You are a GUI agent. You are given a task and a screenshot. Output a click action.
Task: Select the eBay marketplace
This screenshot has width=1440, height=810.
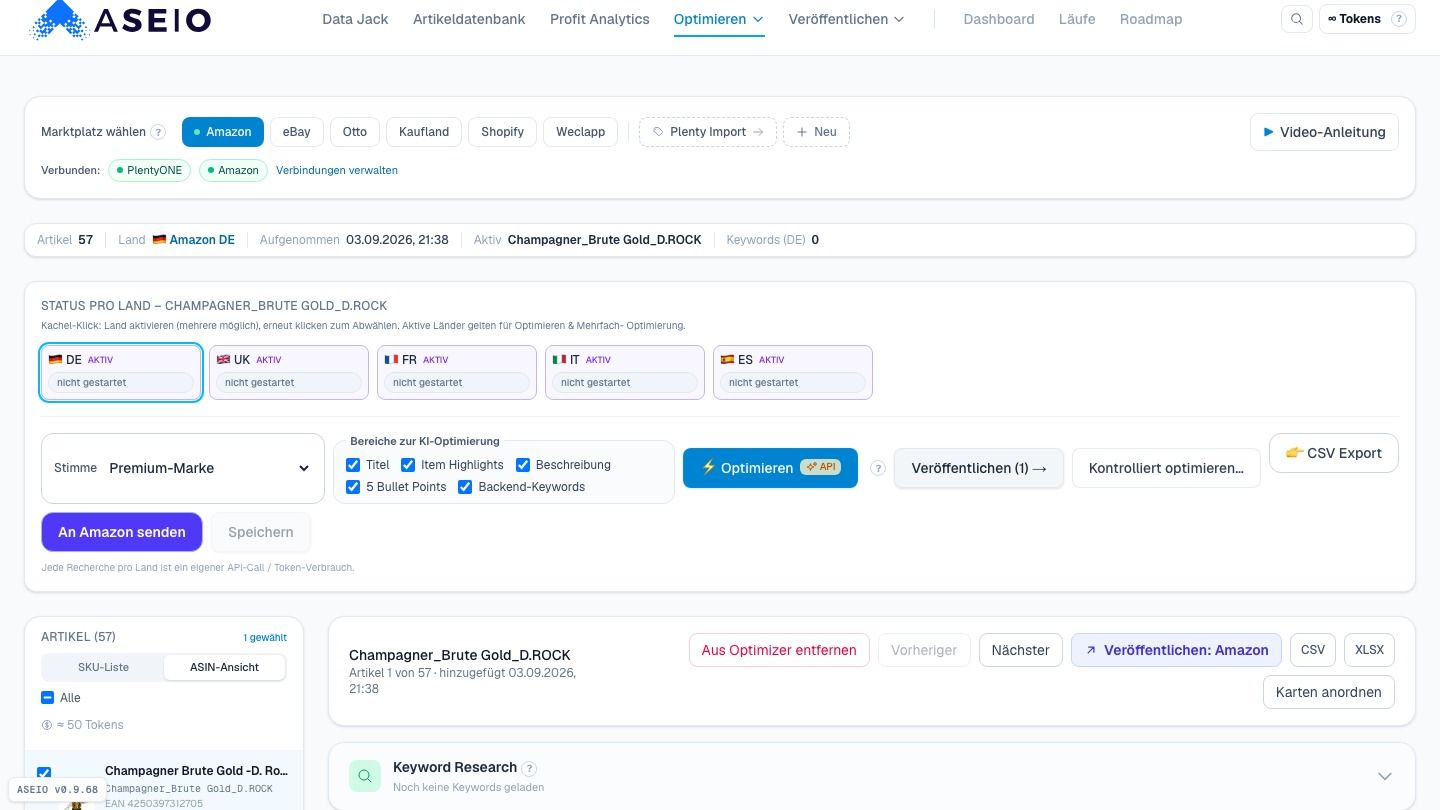296,132
